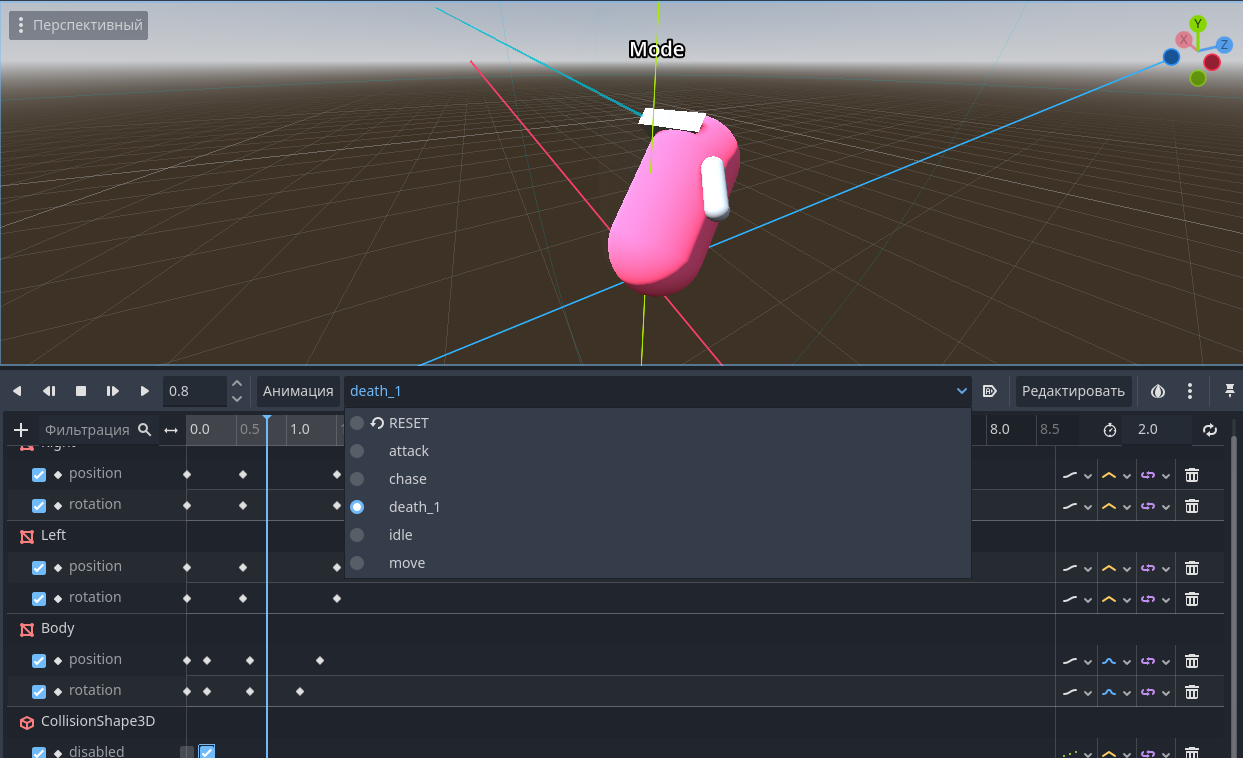Stop animation playback
The width and height of the screenshot is (1243, 758).
(81, 391)
